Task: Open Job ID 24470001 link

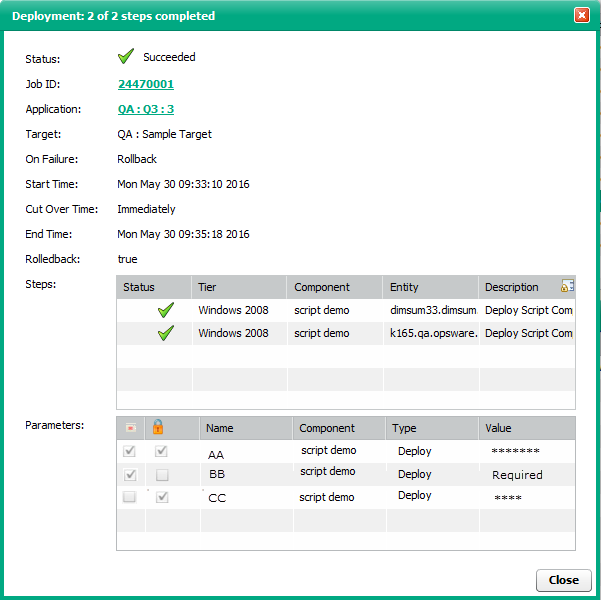Action: 146,85
